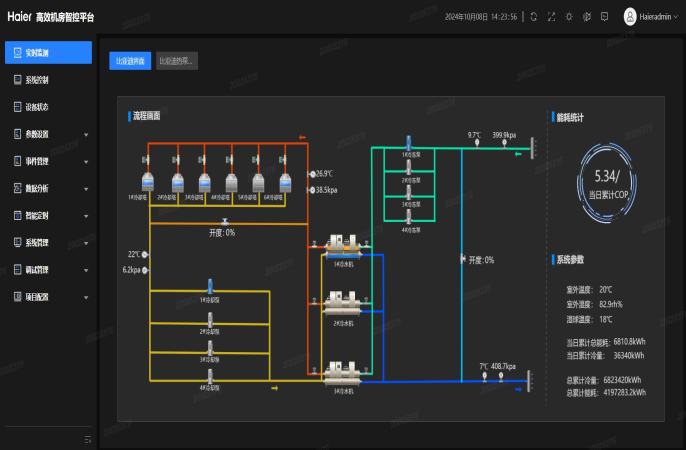Click the 1#冷冻泵 chilled water pump
Viewport: 686px width, 450px height.
coord(409,143)
